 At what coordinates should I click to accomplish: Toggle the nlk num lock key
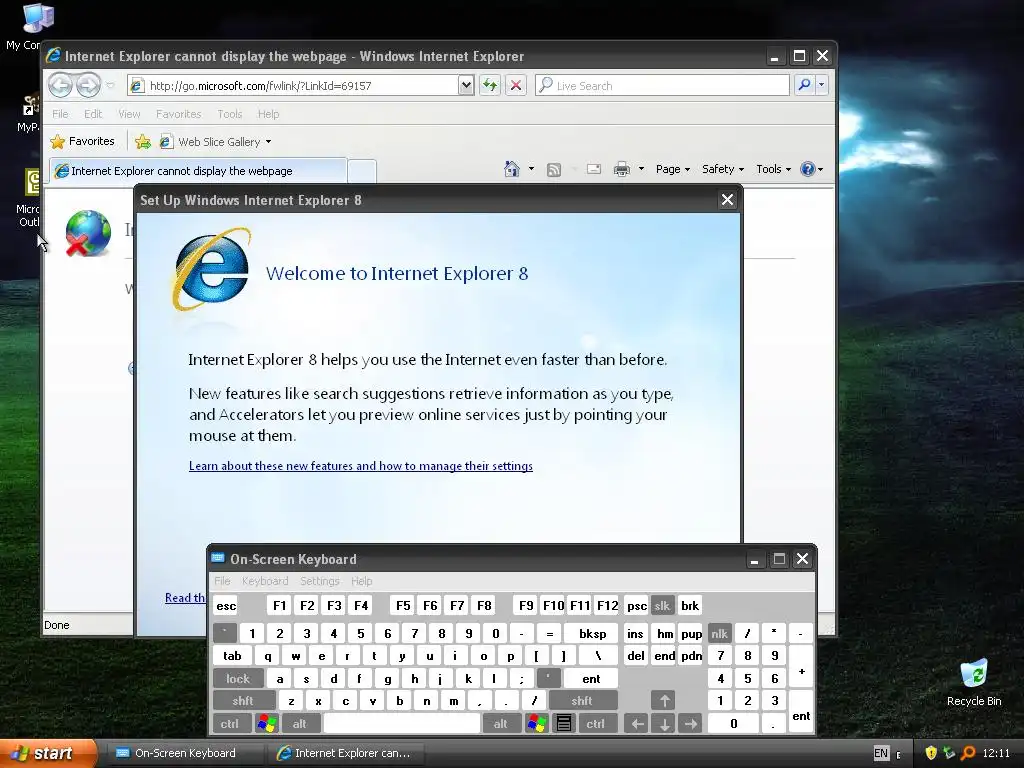[719, 633]
